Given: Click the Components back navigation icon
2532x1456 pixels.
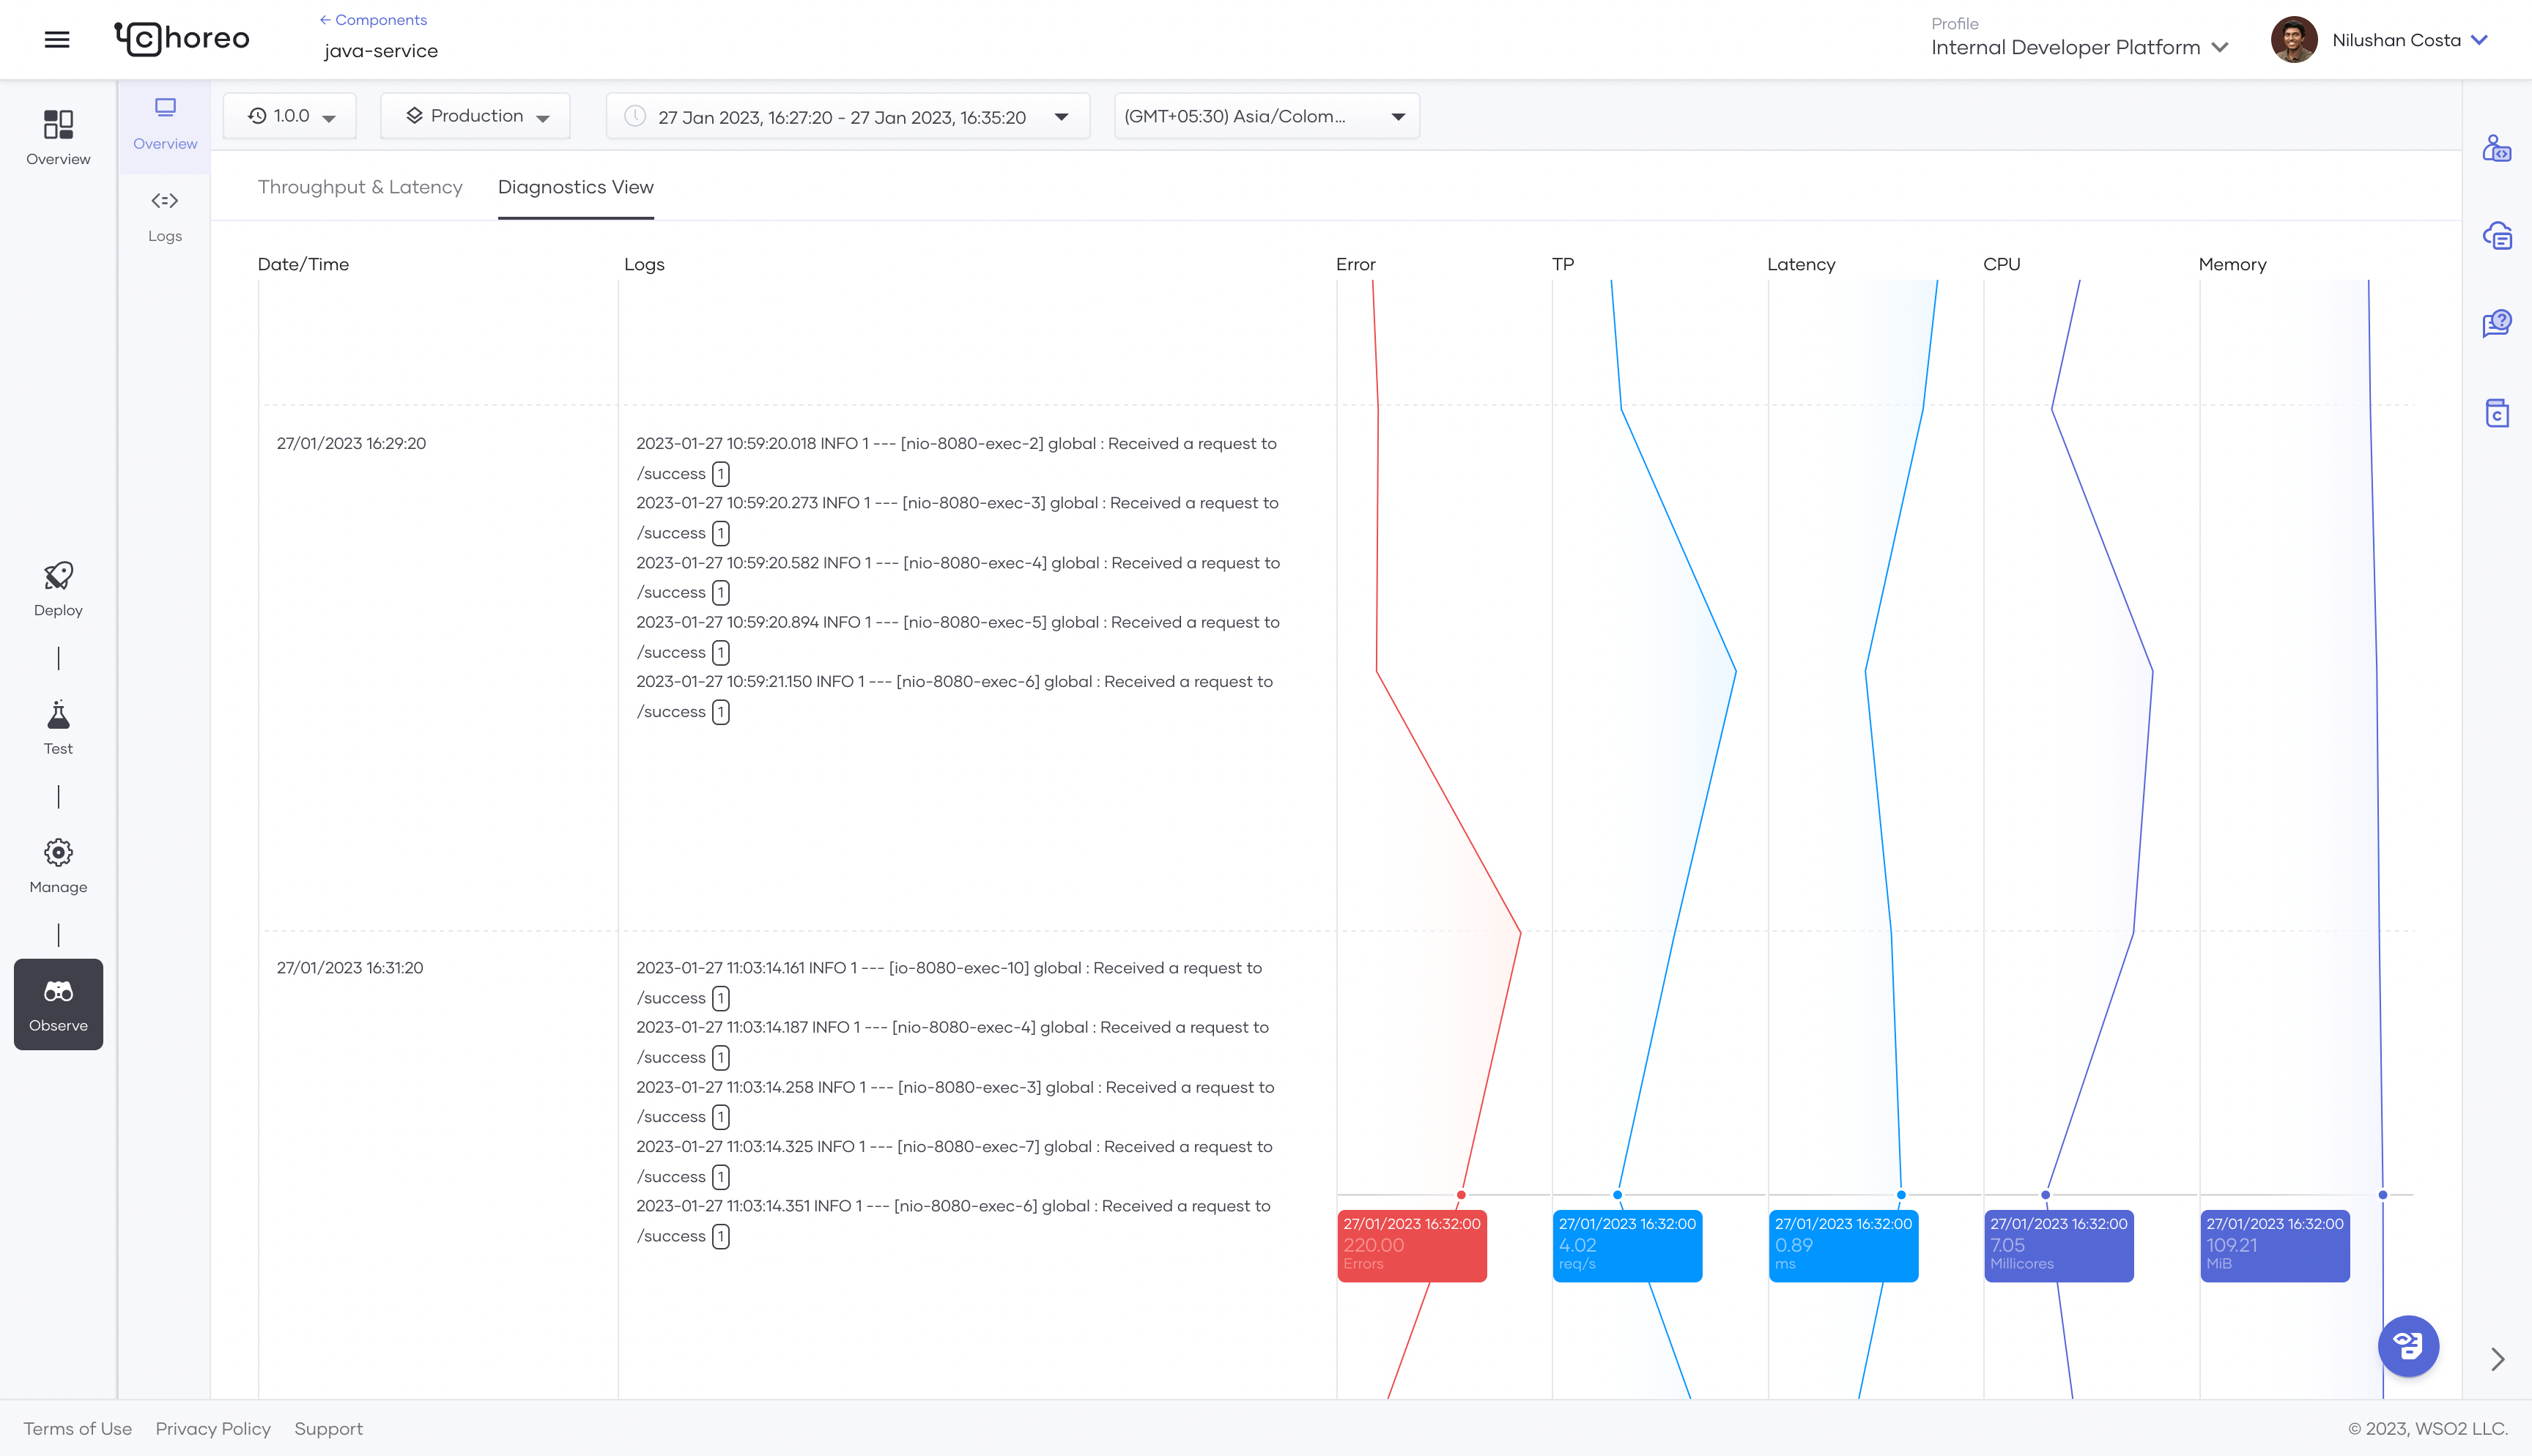Looking at the screenshot, I should 320,19.
